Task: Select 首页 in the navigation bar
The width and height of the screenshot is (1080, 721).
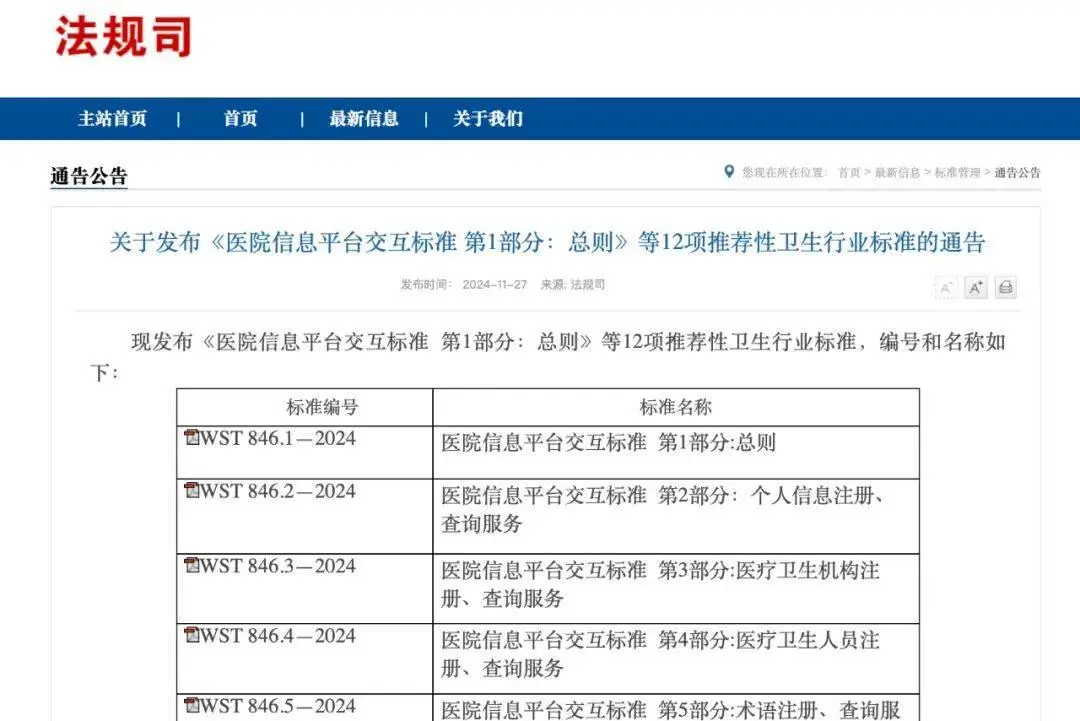Action: pyautogui.click(x=240, y=118)
